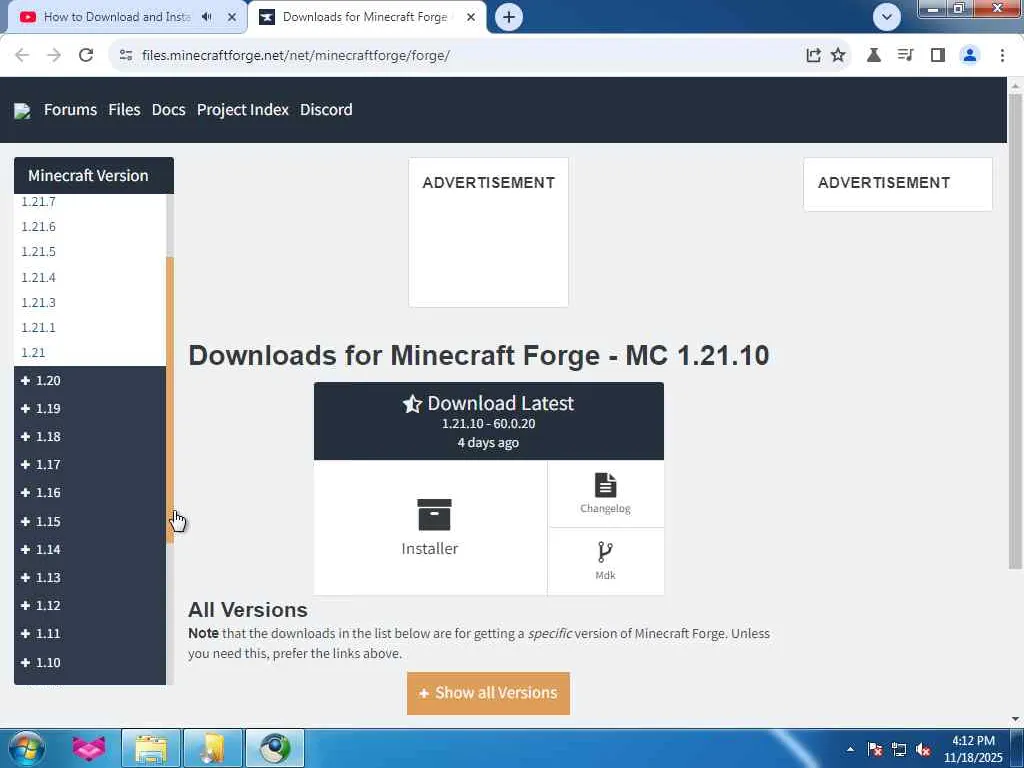The height and width of the screenshot is (768, 1024).
Task: Expand the 1.20 version group
Action: (x=89, y=381)
